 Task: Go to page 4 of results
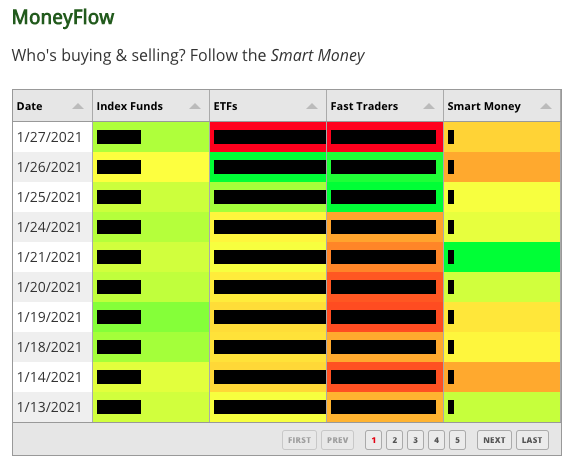pos(436,440)
